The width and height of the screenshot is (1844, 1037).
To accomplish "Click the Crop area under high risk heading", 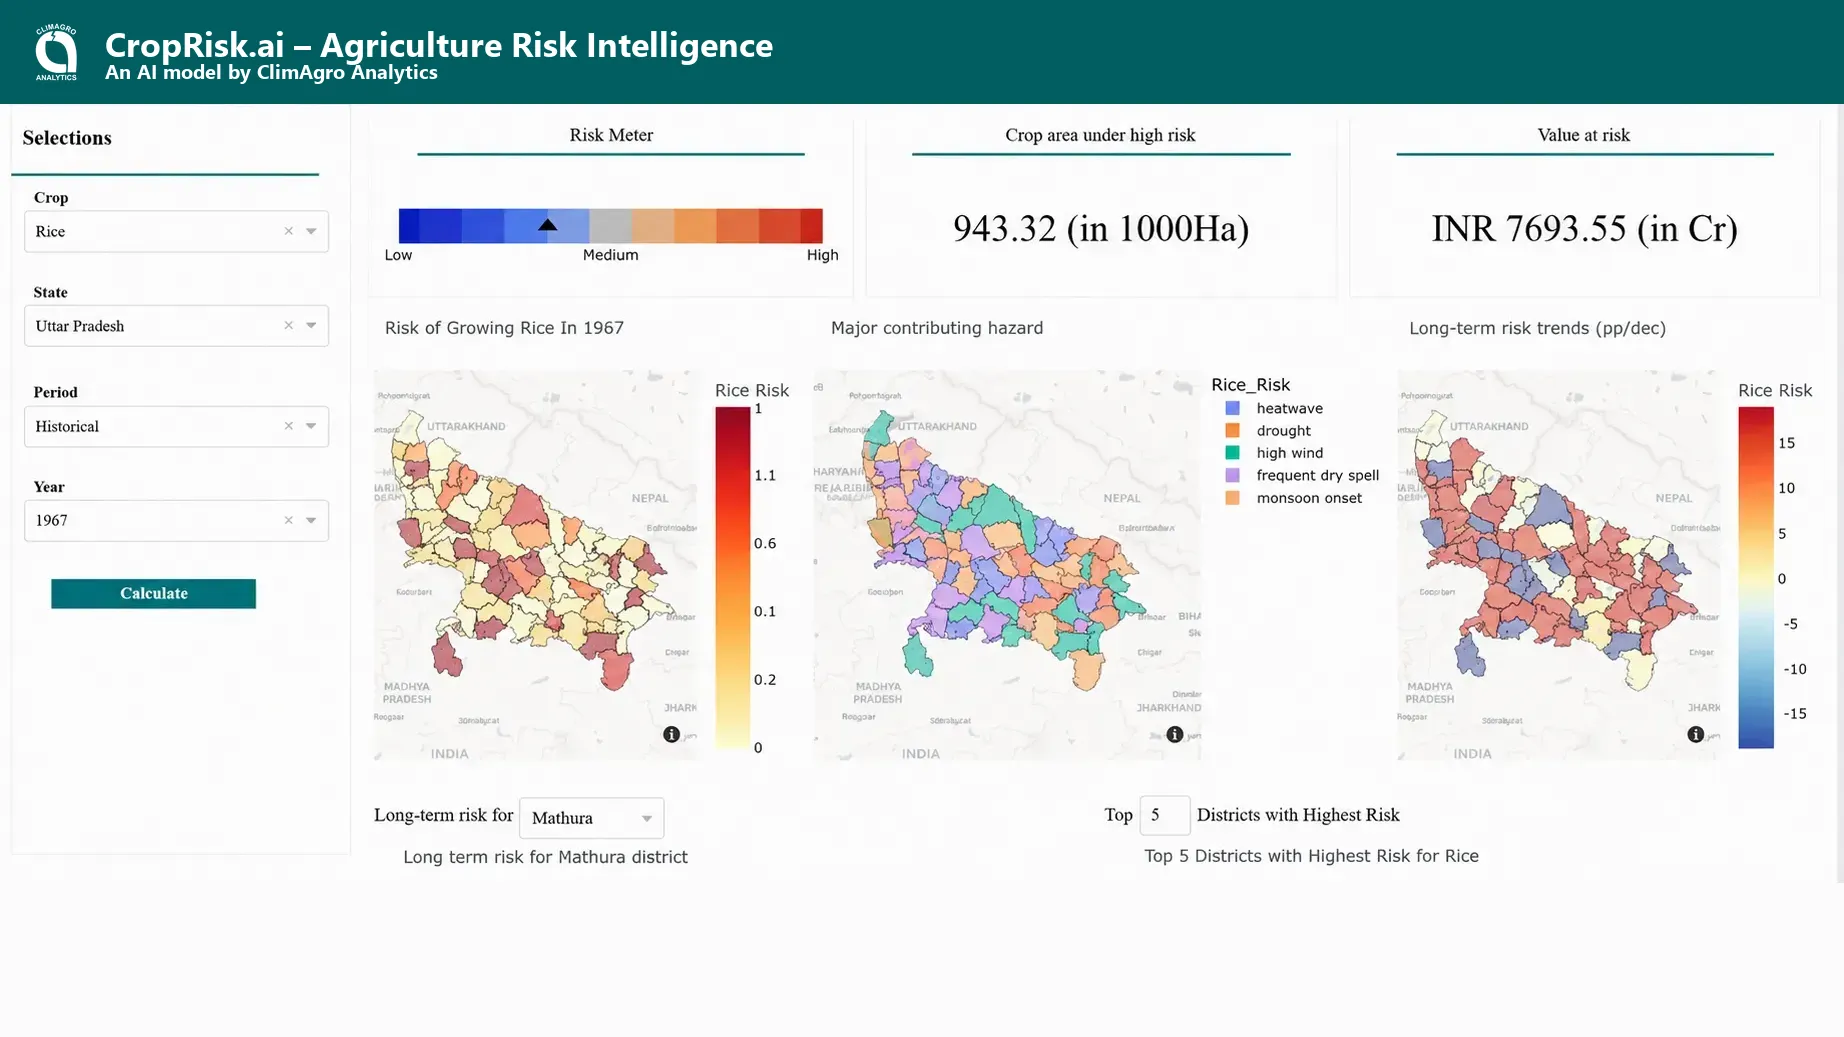I will tap(1100, 135).
